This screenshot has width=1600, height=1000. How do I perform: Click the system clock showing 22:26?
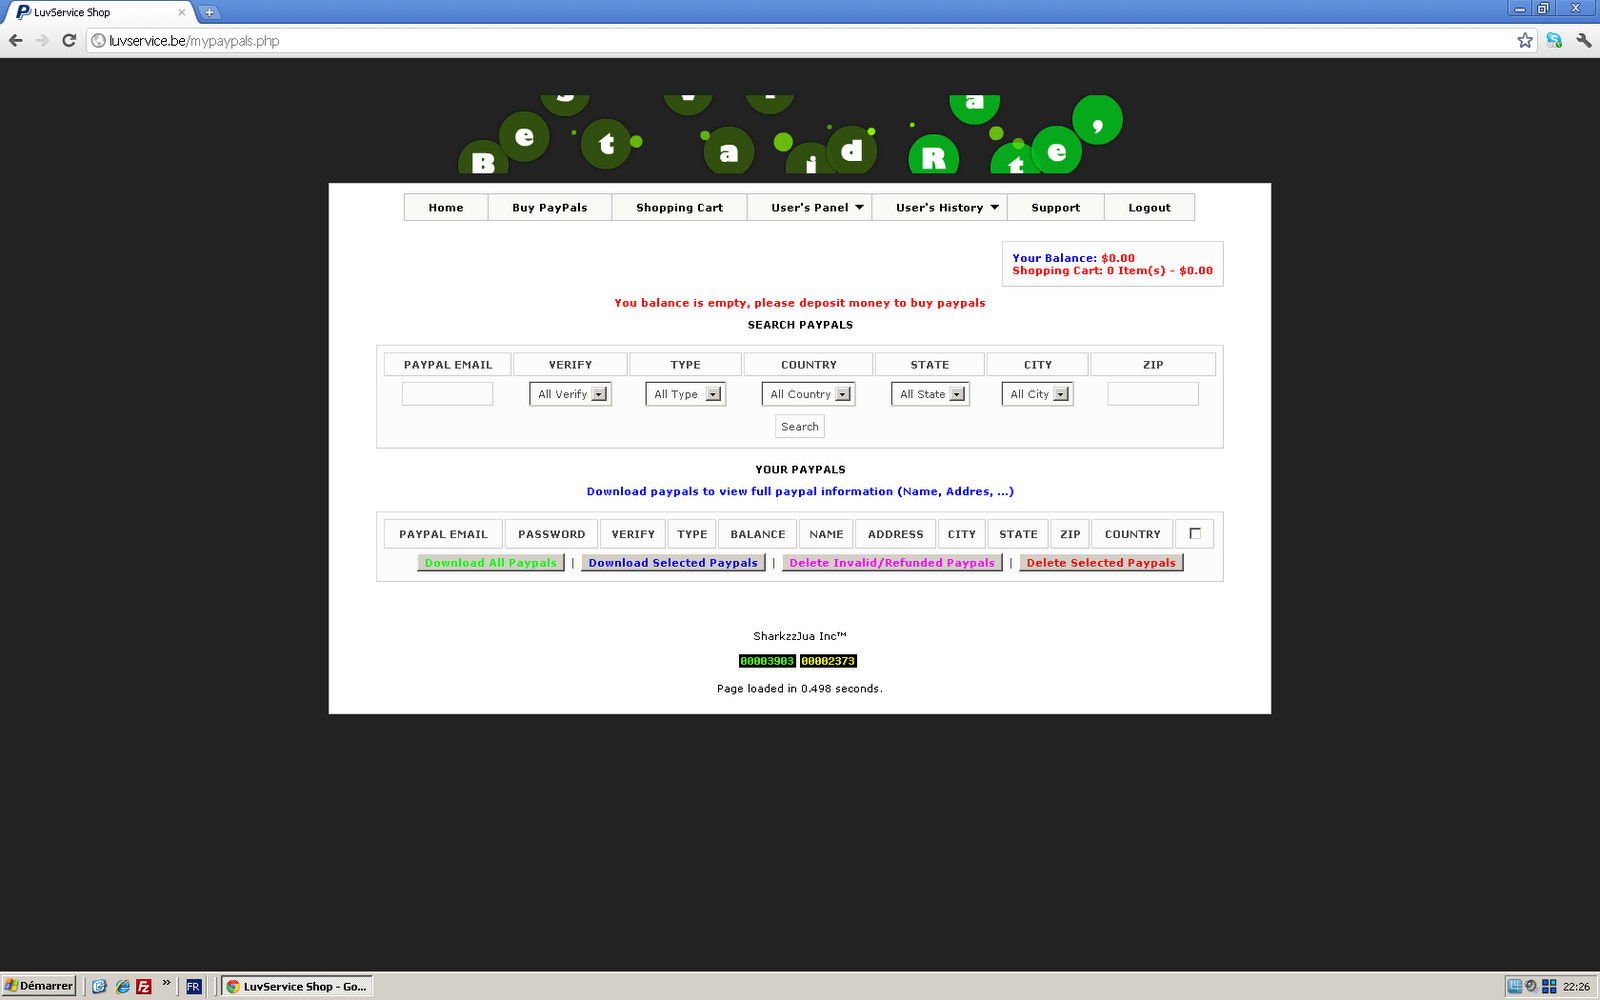1576,986
